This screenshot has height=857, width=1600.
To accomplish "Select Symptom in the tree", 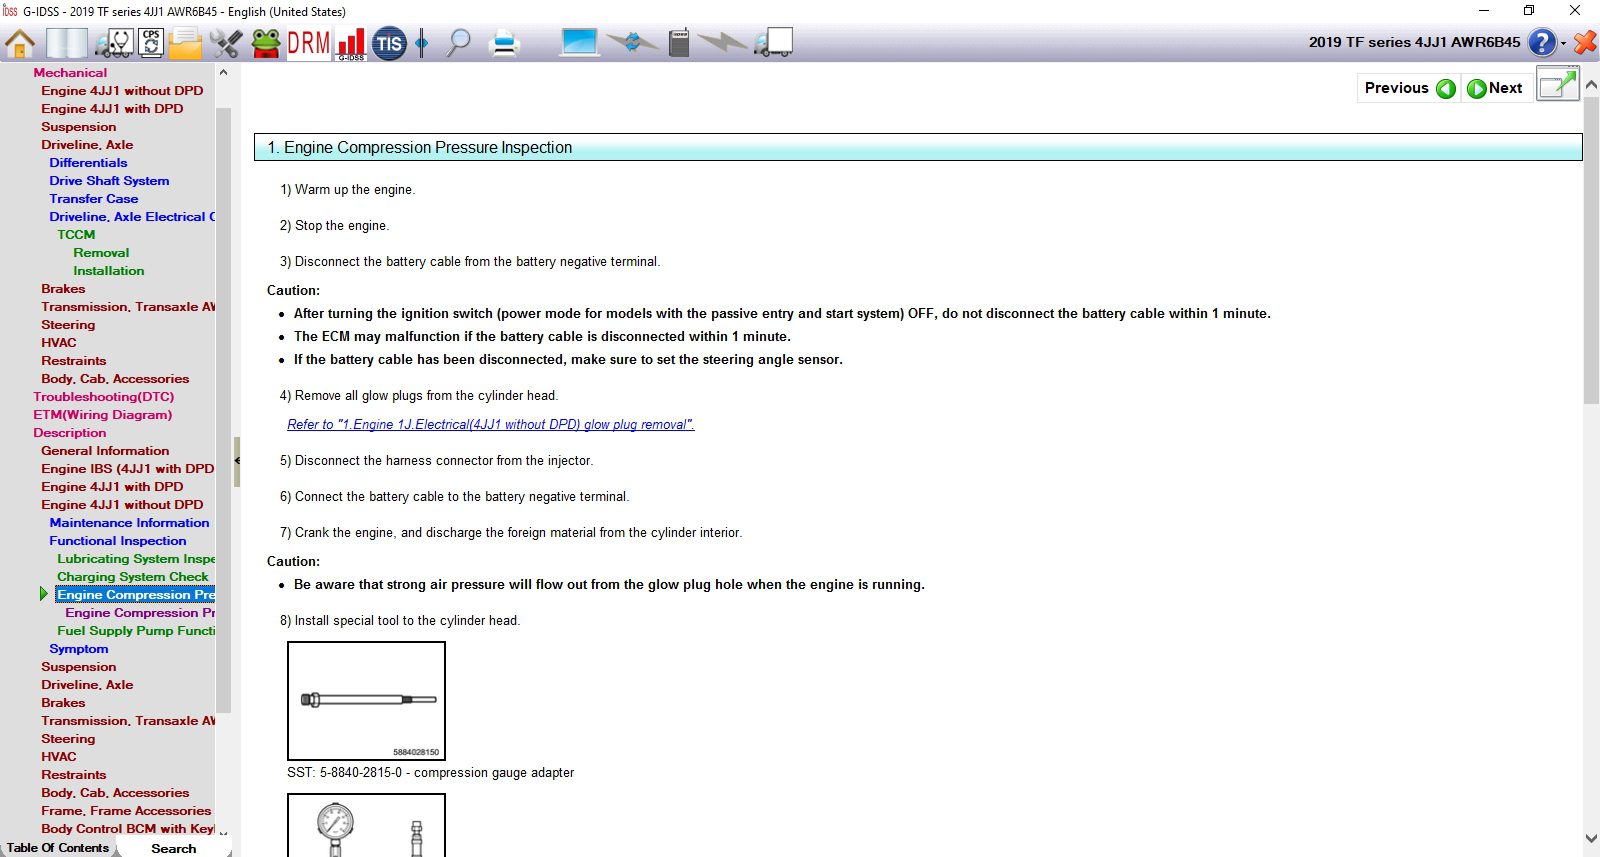I will (x=78, y=648).
